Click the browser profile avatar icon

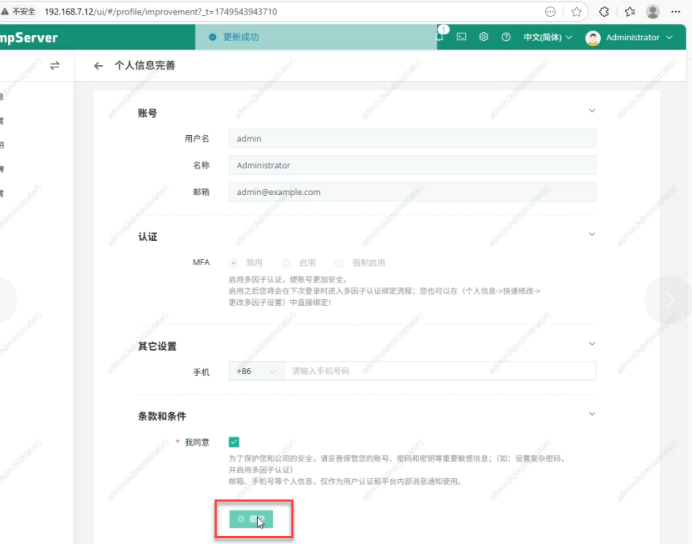tap(653, 11)
